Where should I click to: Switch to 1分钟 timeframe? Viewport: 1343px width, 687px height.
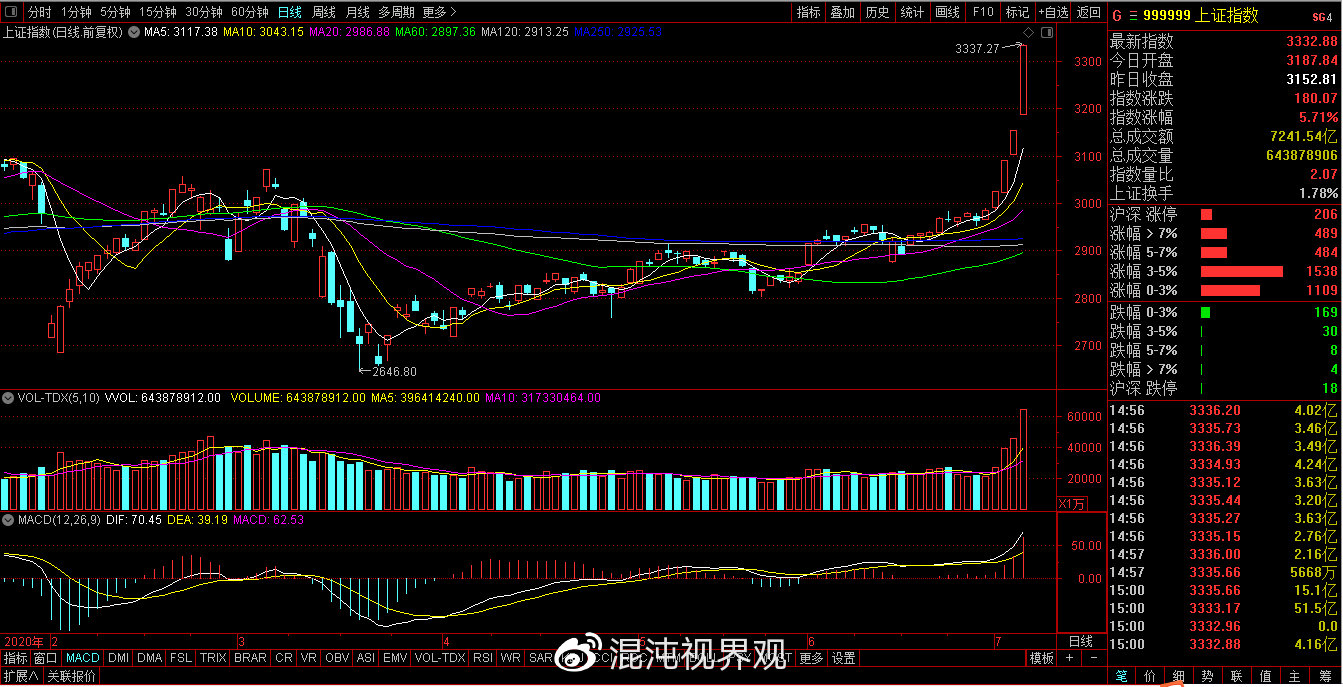(76, 12)
